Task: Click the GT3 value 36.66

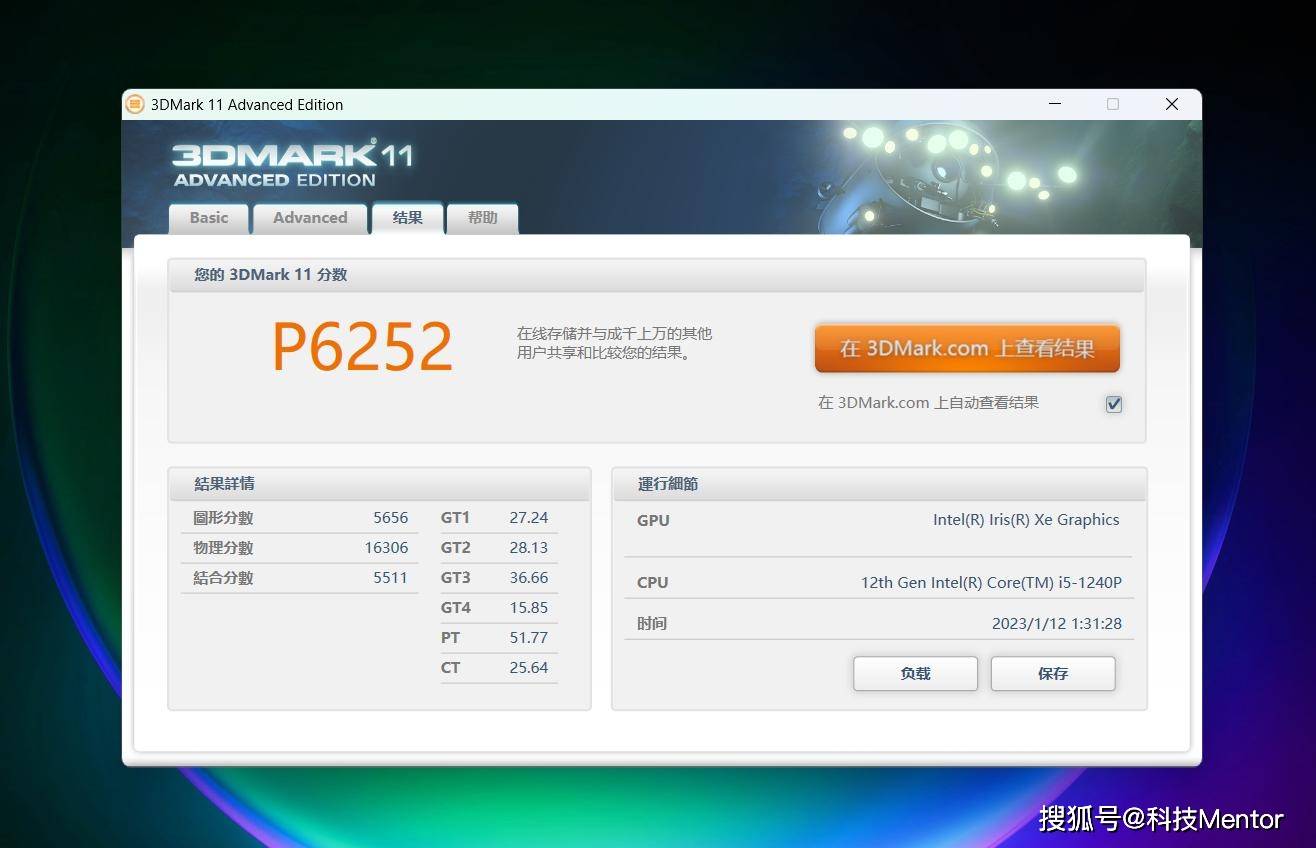Action: [x=529, y=578]
